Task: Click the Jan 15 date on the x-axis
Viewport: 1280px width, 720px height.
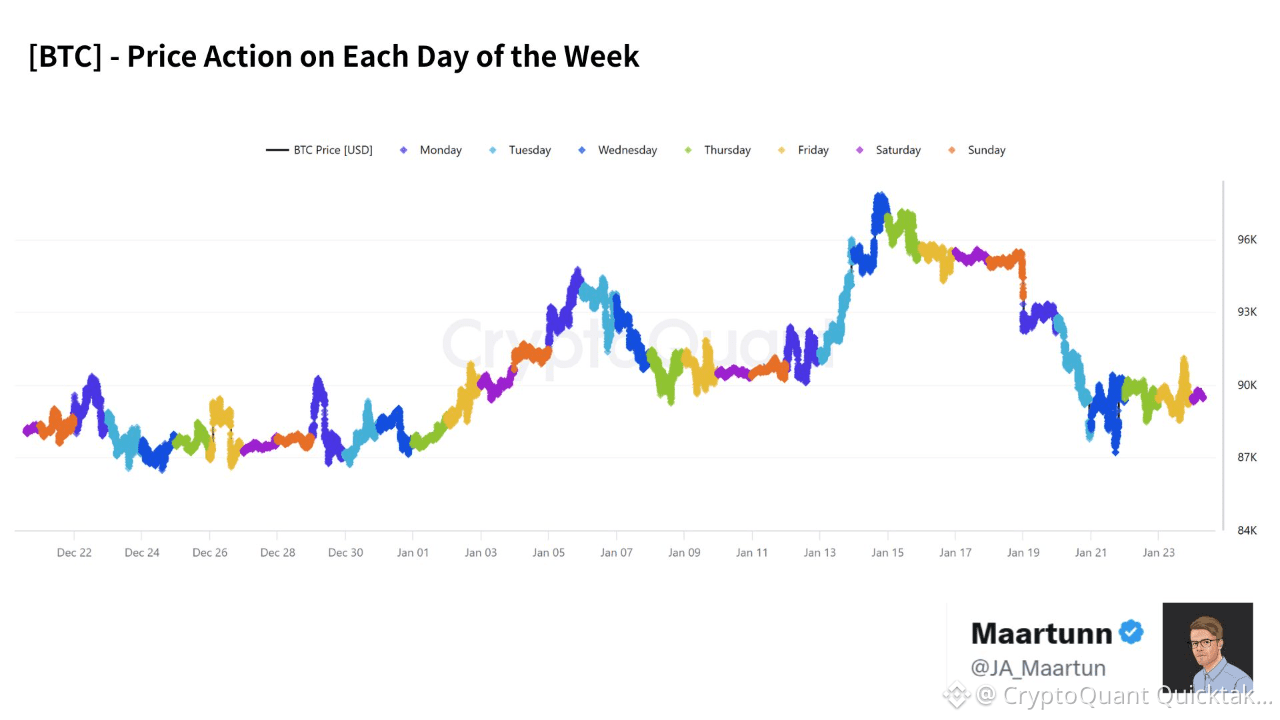Action: [x=887, y=552]
